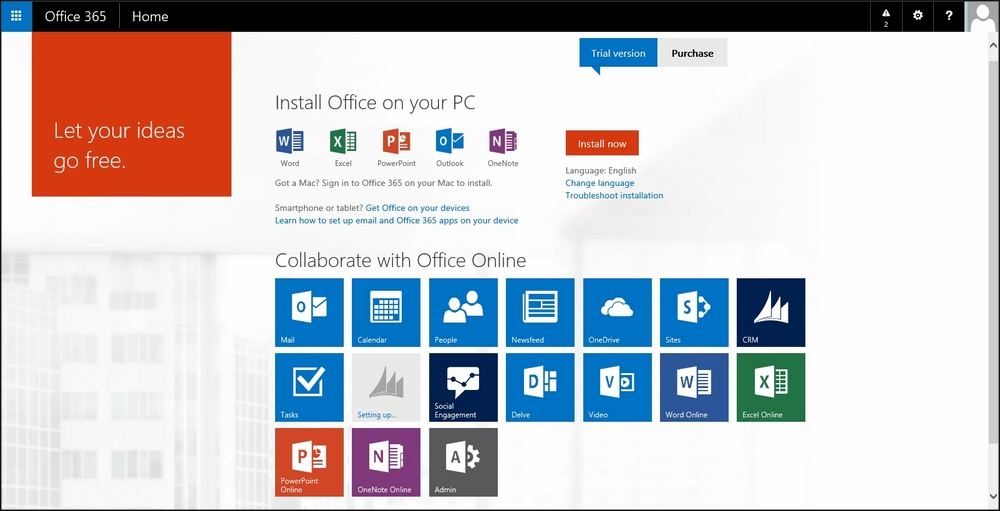The image size is (1000, 511).
Task: Click the Troubleshoot installation link
Action: click(x=614, y=195)
